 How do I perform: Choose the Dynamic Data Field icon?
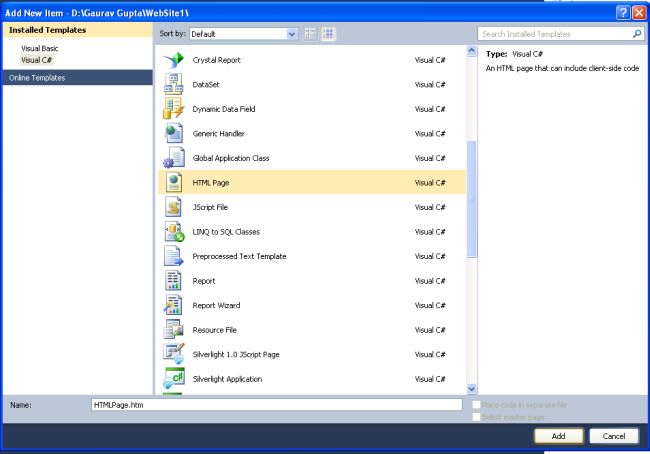pyautogui.click(x=174, y=109)
